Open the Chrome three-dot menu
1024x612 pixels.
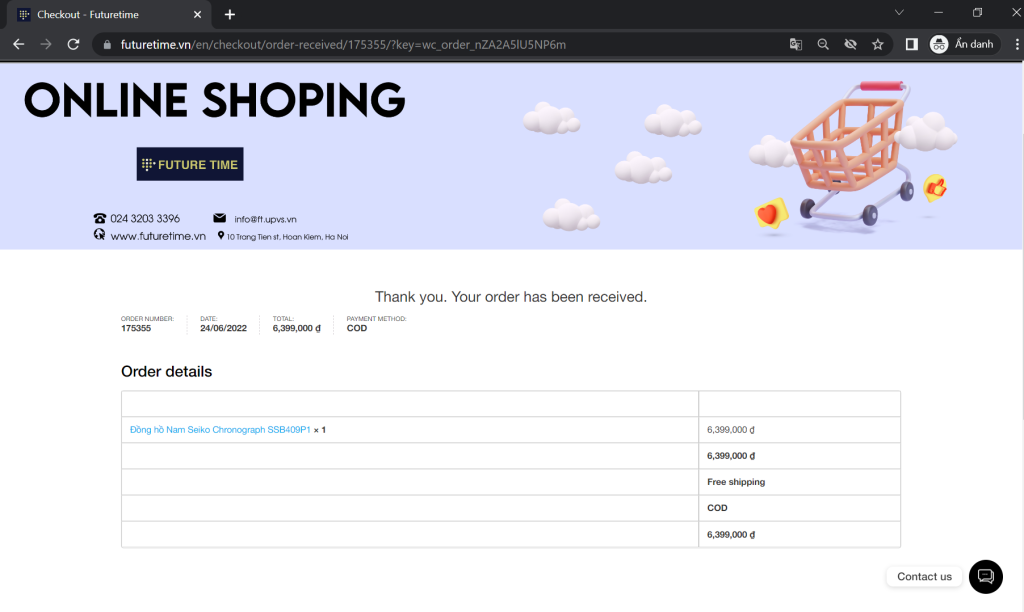pos(1016,44)
